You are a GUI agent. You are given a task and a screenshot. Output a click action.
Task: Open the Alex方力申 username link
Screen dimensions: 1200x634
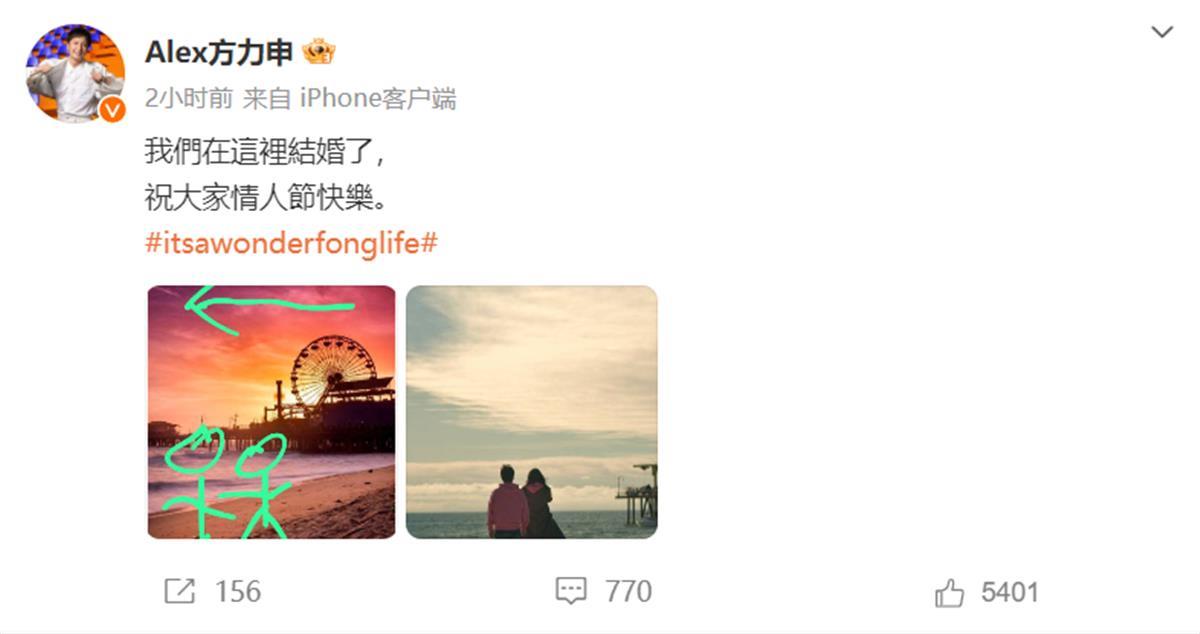pyautogui.click(x=219, y=52)
